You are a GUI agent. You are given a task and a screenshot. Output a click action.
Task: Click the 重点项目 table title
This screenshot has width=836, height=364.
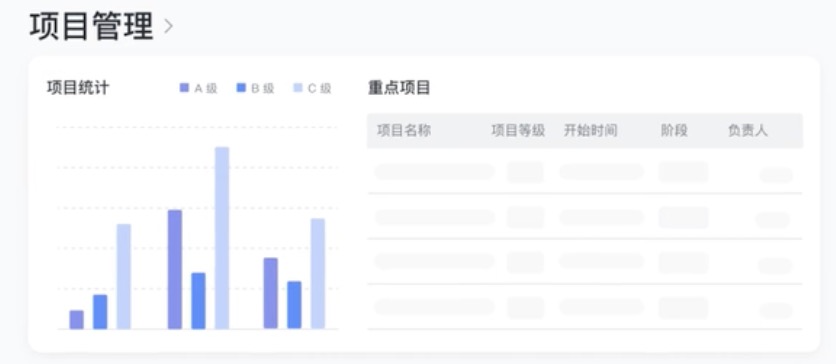coord(399,88)
